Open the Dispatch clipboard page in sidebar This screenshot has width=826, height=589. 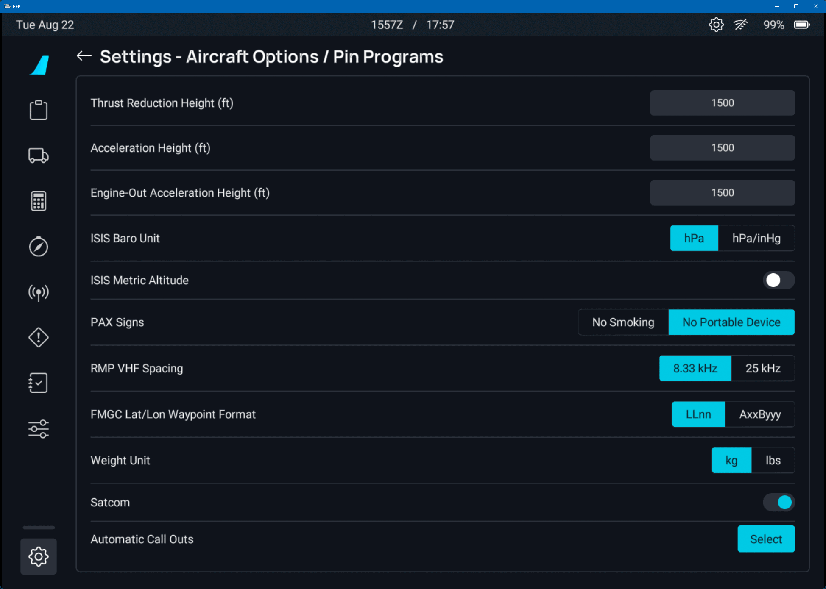point(38,110)
